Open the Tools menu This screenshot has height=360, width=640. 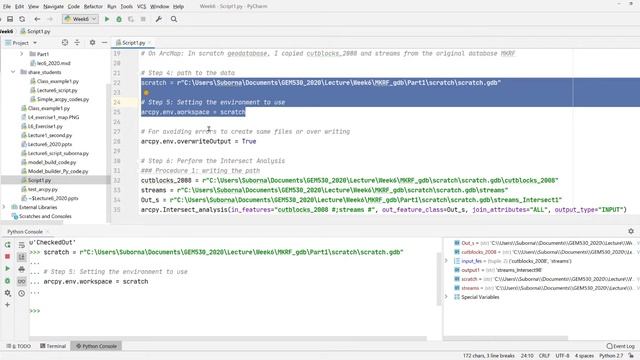tap(127, 7)
